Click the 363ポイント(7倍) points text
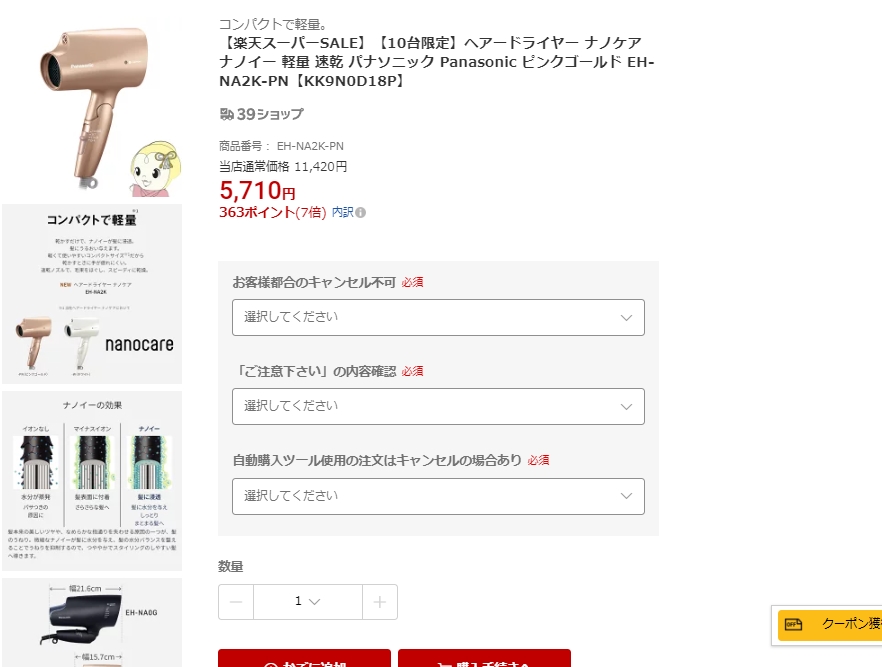This screenshot has height=667, width=882. click(273, 212)
